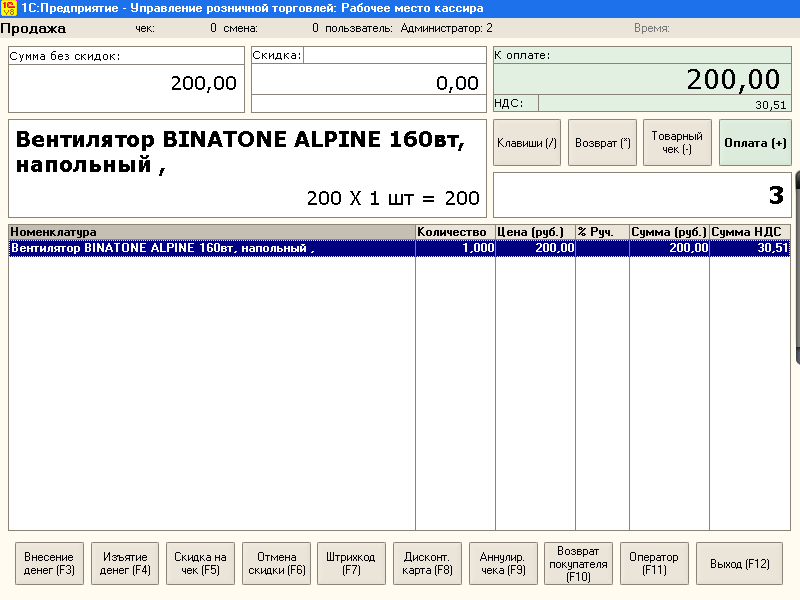Click Выход (F12) button
The height and width of the screenshot is (600, 800).
point(739,563)
